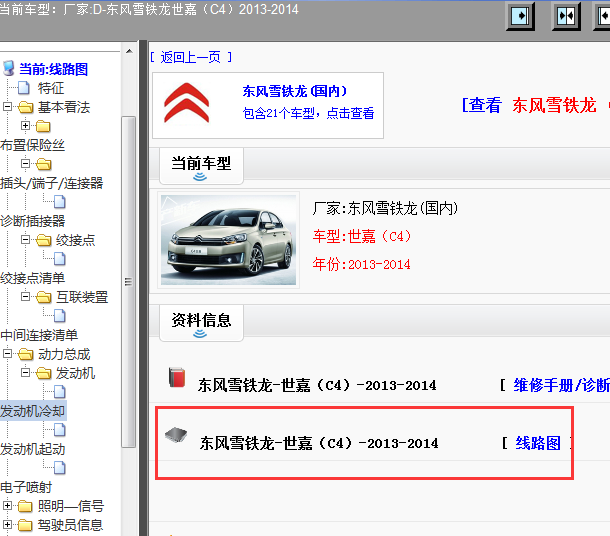Click the 动力总成 folder icon
This screenshot has width=610, height=536.
coord(26,354)
